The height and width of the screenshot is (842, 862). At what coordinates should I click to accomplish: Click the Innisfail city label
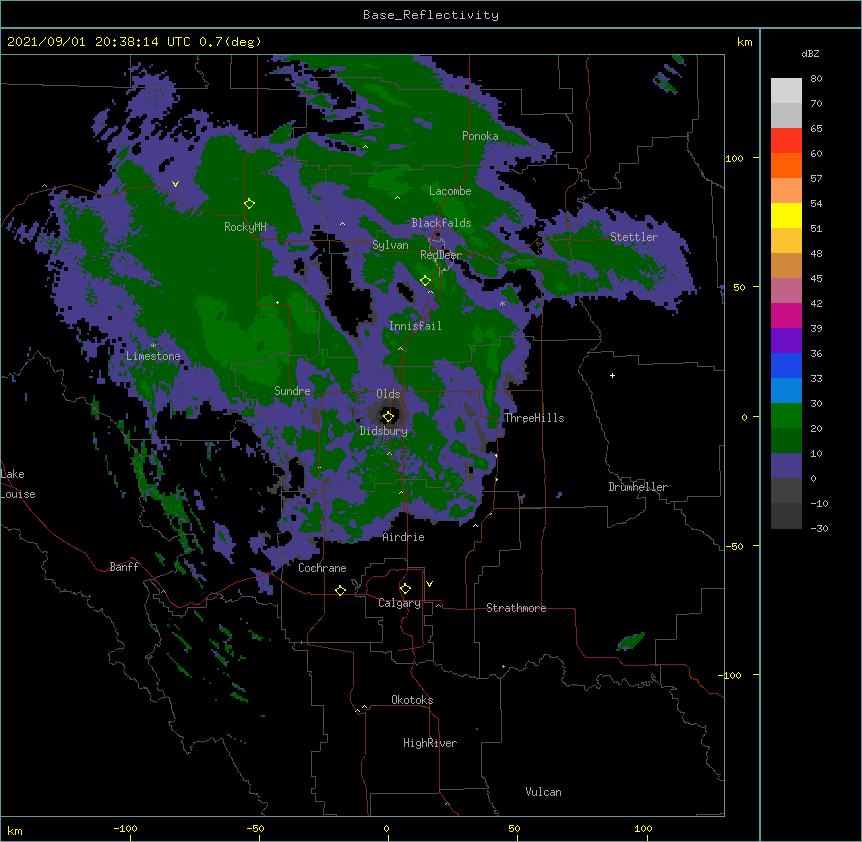415,326
